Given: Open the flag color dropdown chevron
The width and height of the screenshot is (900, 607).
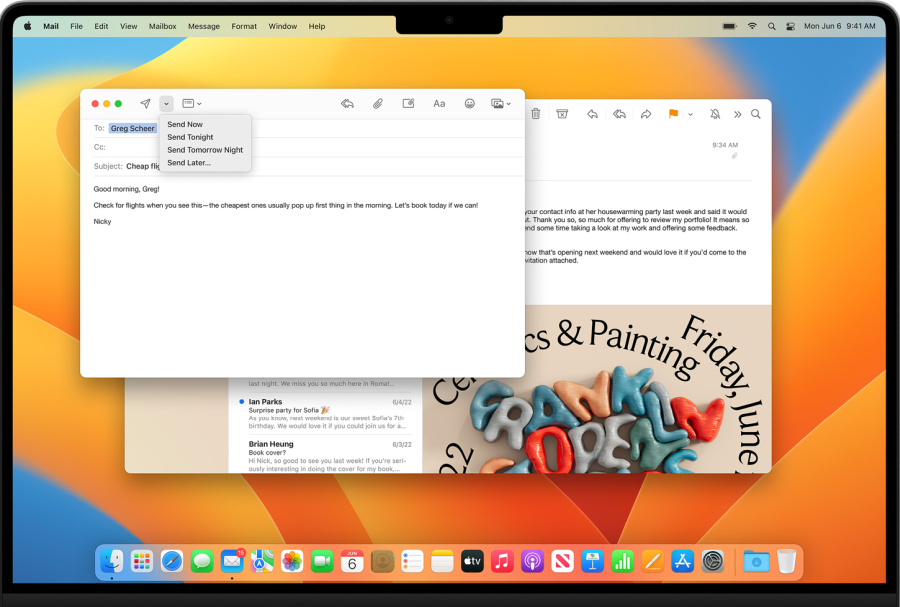Looking at the screenshot, I should click(690, 114).
